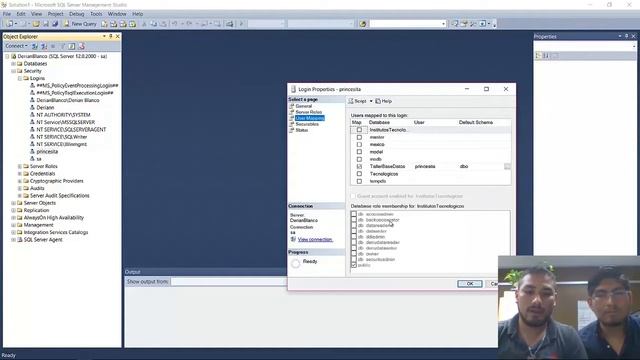
Task: Check the map box for msdb database
Action: point(359,159)
